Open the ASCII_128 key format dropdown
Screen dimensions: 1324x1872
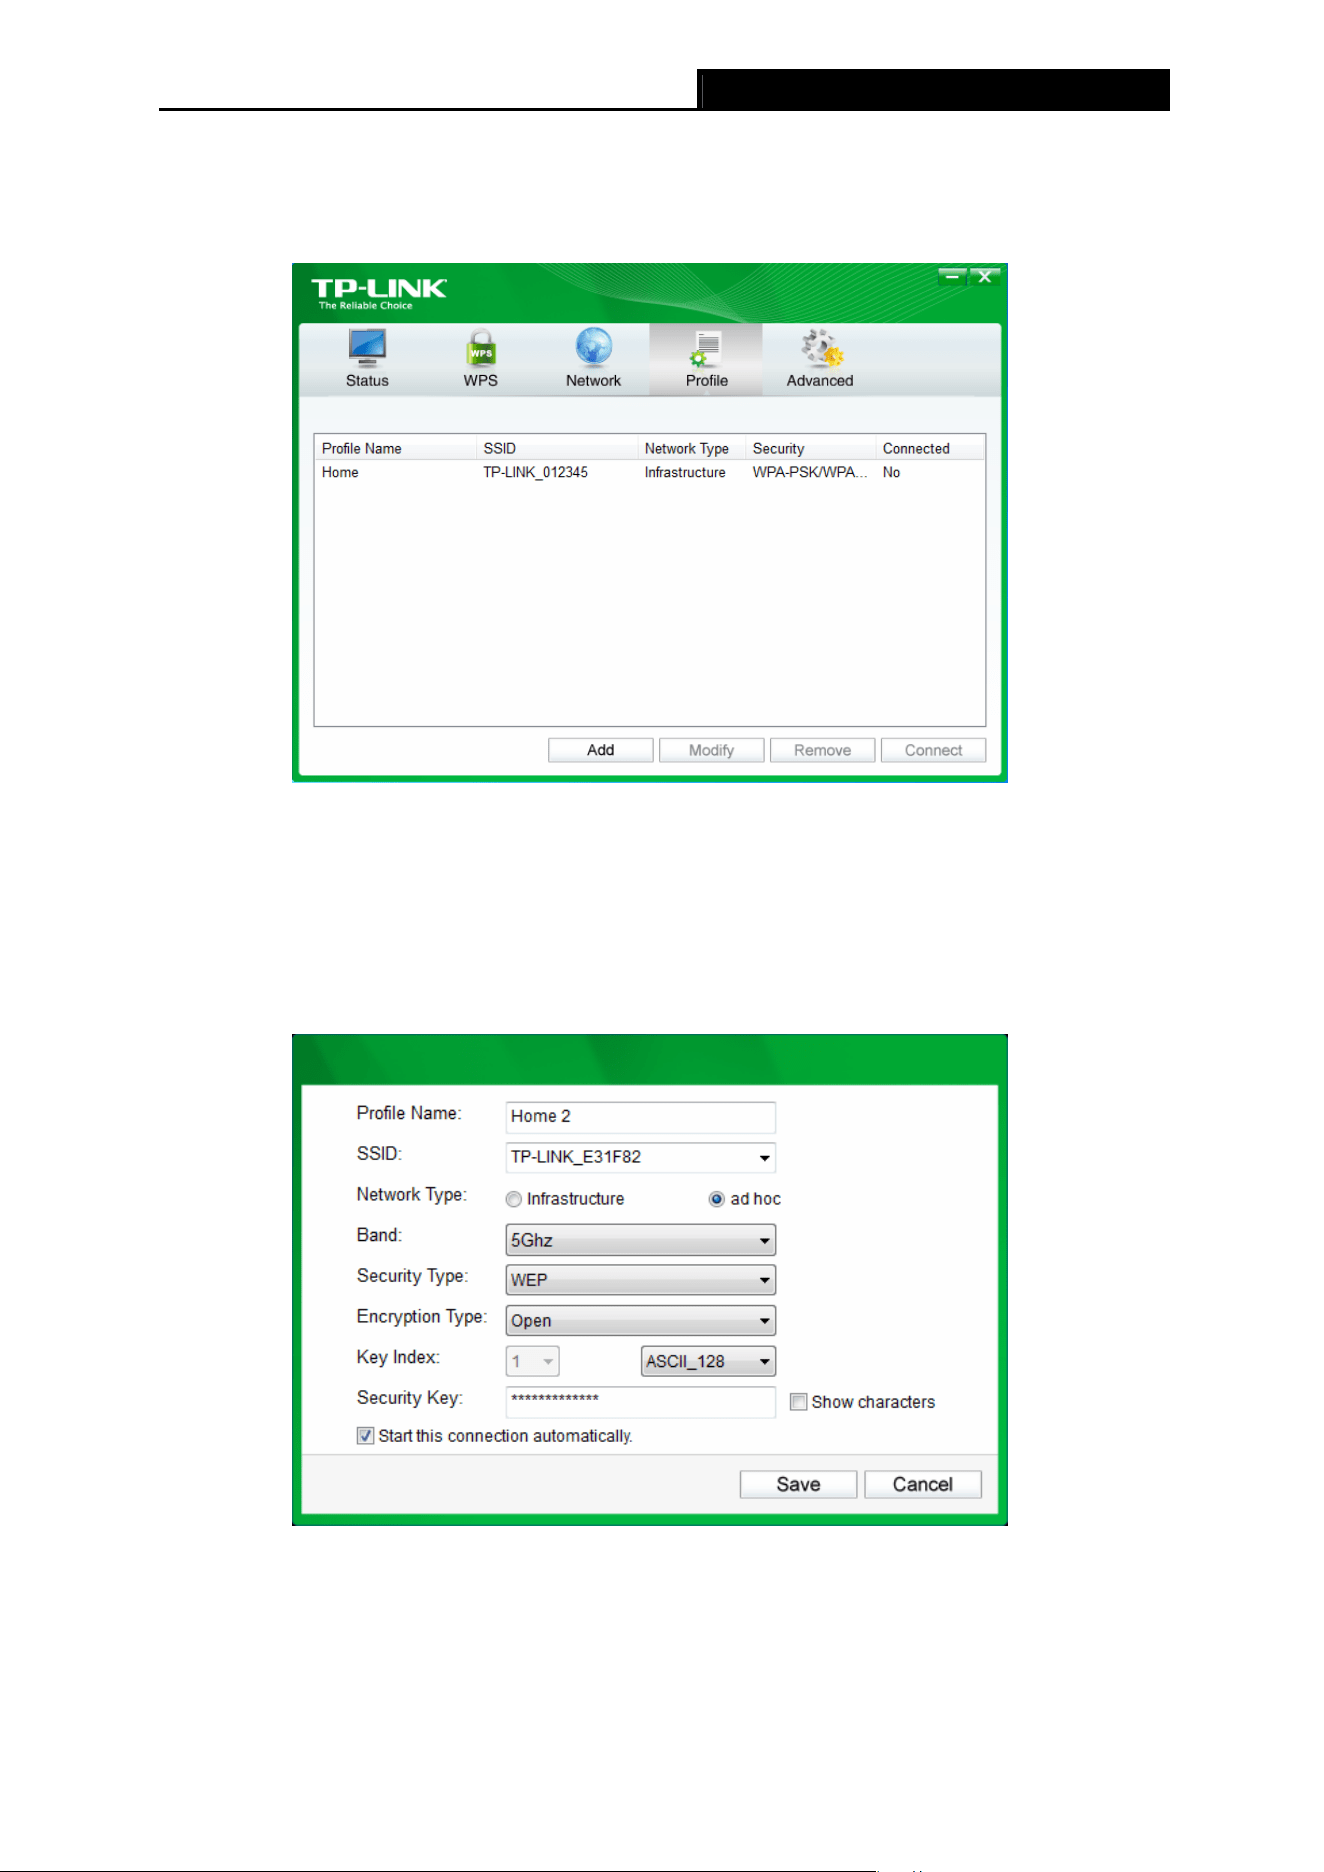[708, 1361]
